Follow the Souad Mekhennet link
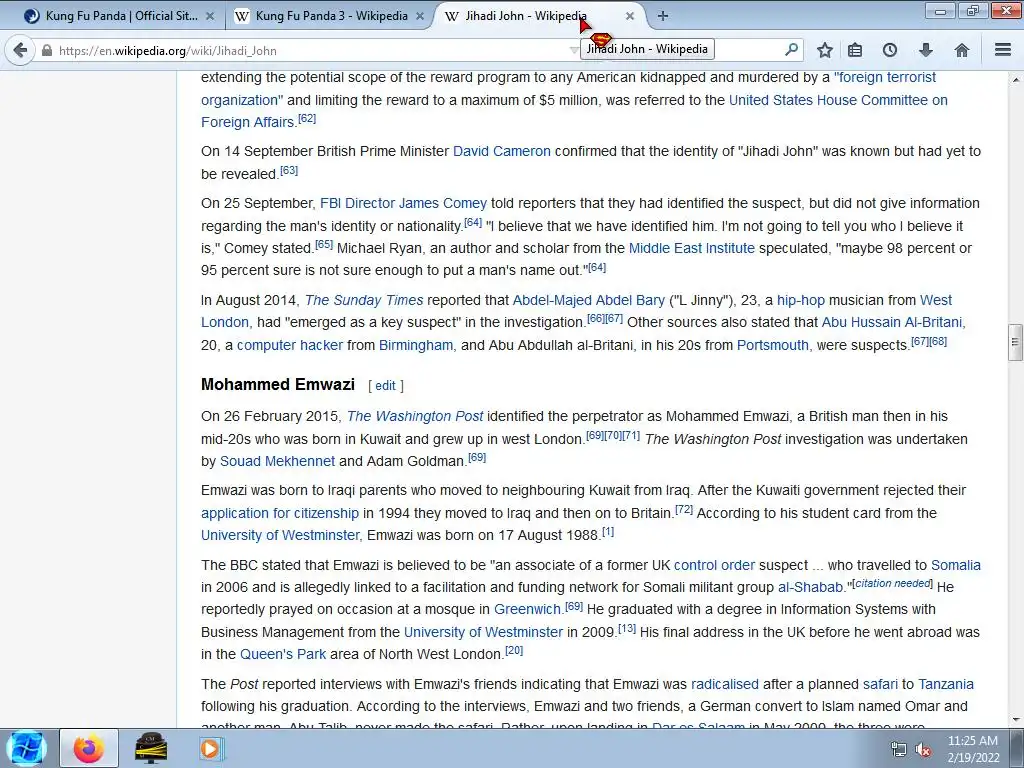The image size is (1024, 768). click(277, 461)
